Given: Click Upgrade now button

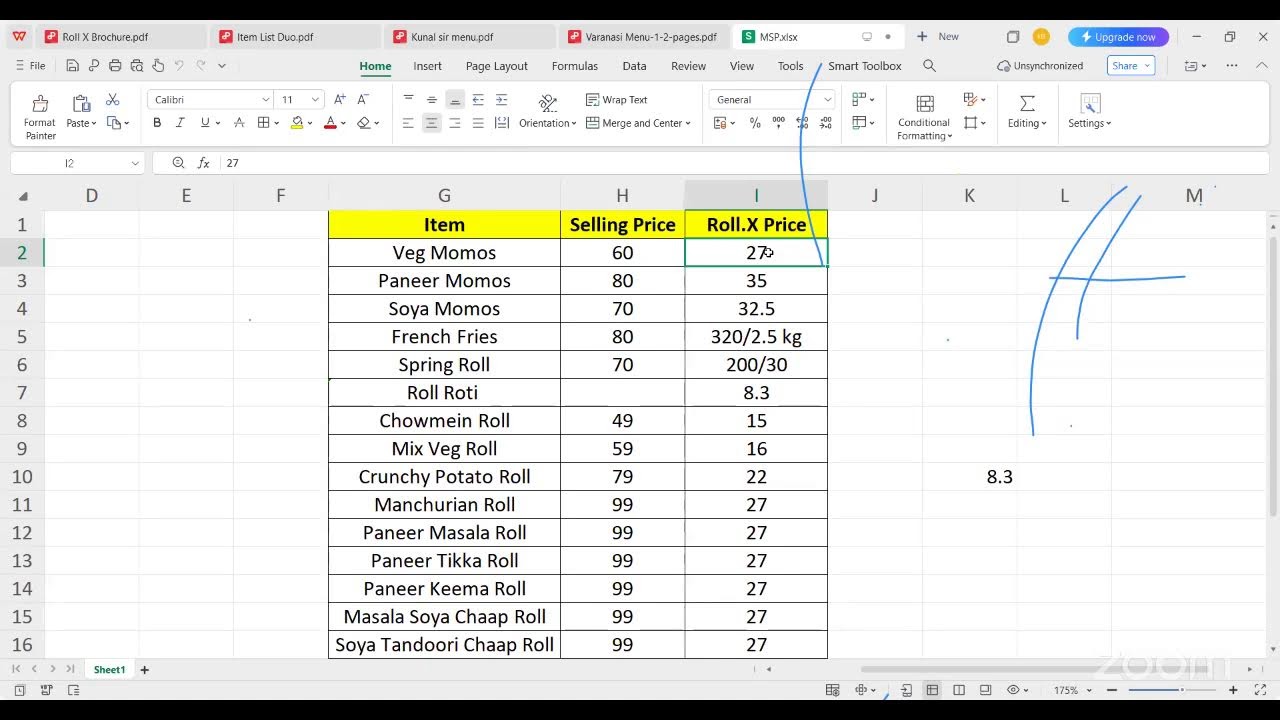Looking at the screenshot, I should click(x=1118, y=37).
